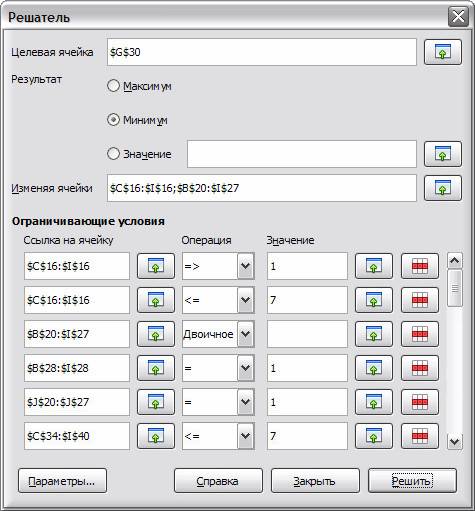The height and width of the screenshot is (511, 475).
Task: Click the Закрыть button
Action: [315, 481]
